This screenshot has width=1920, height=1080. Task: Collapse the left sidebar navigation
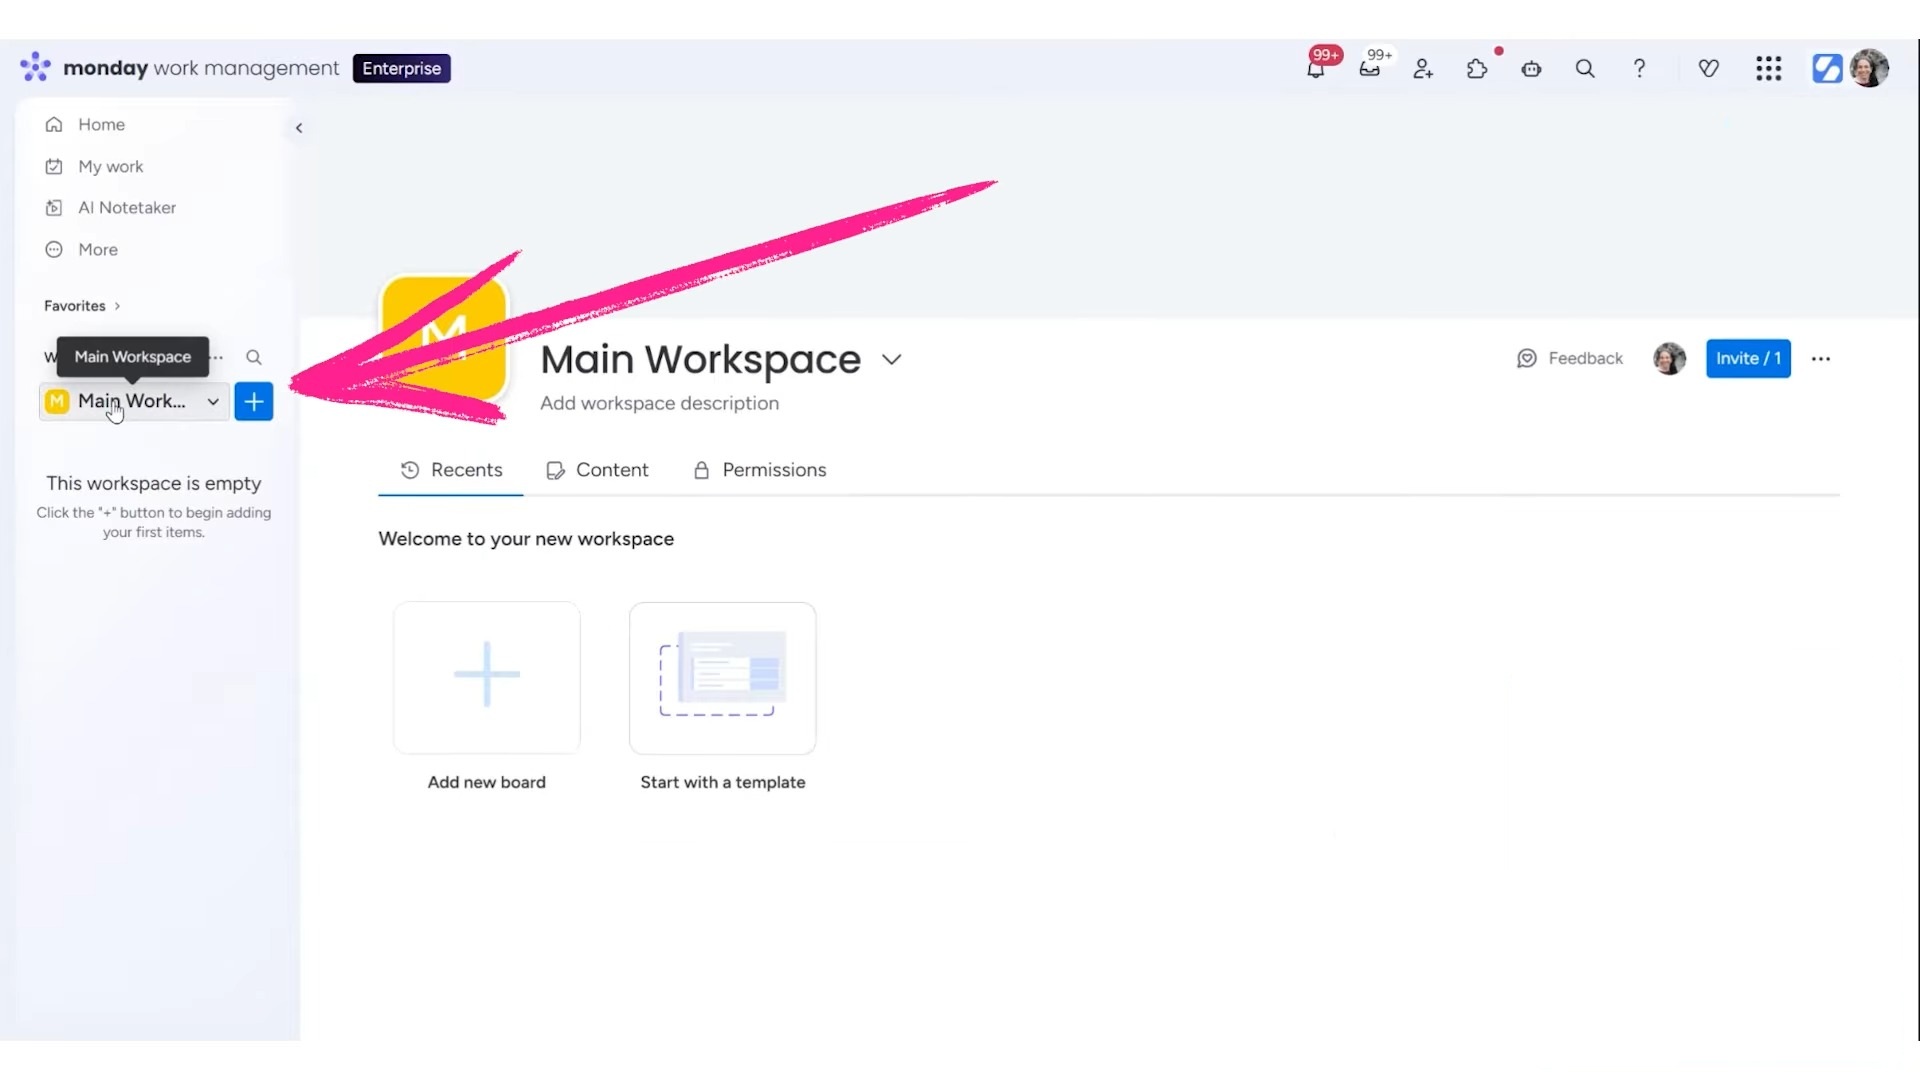pyautogui.click(x=299, y=128)
